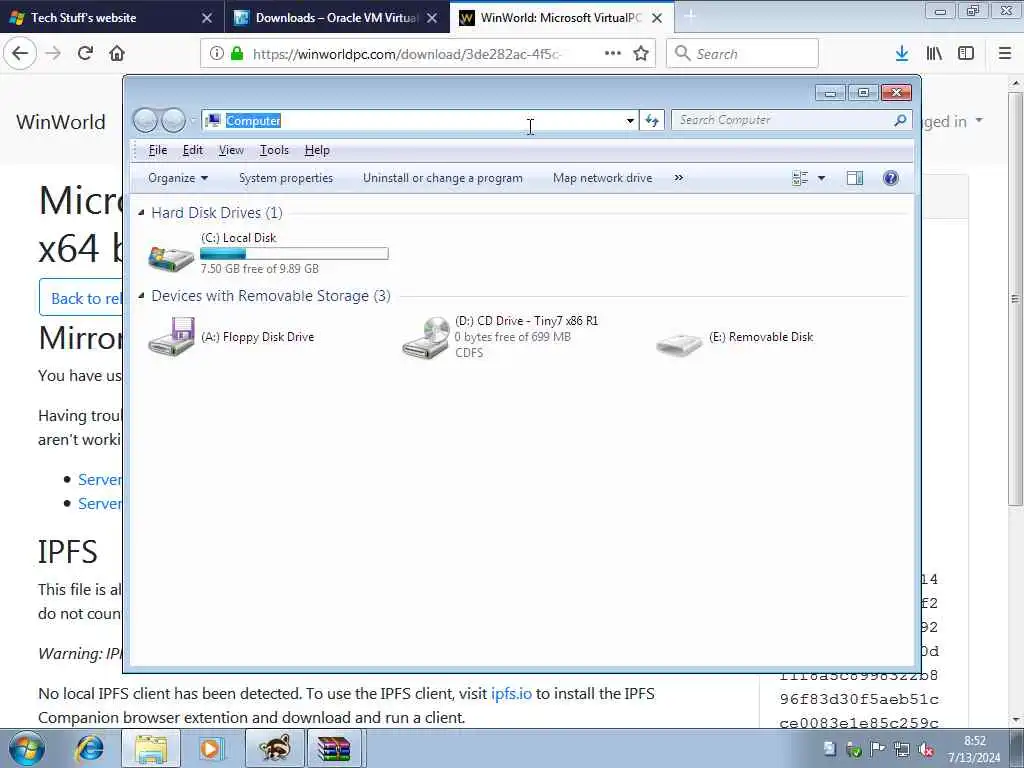Open Firefox page actions three-dot menu
The image size is (1024, 768).
point(613,54)
